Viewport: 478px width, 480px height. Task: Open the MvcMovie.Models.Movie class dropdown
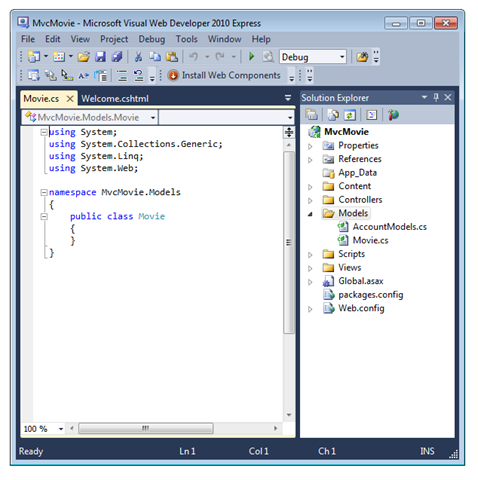[x=153, y=118]
